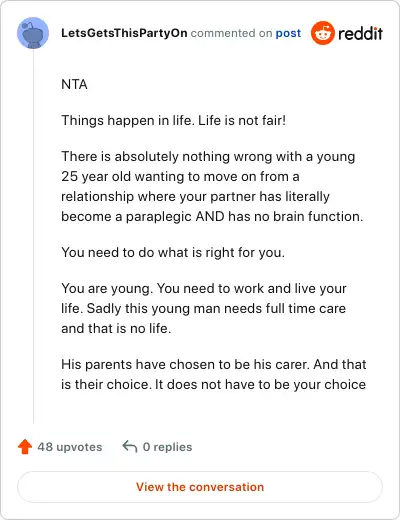
Task: Click the NTA verdict text
Action: (x=74, y=84)
